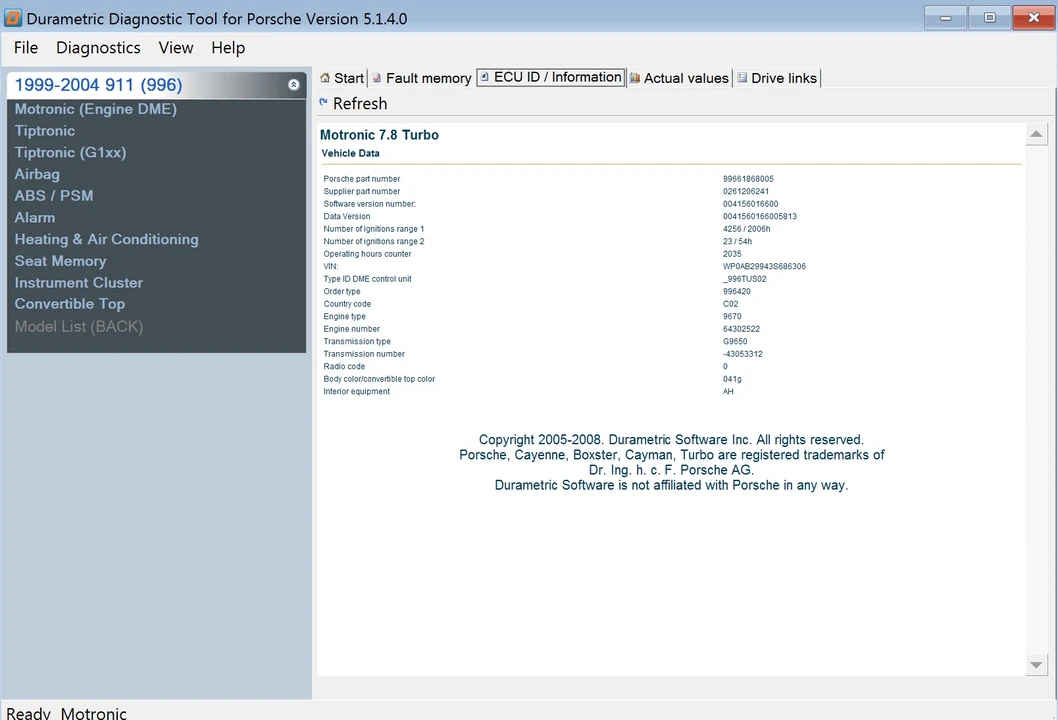
Task: Click the scrollbar down arrow
Action: [1036, 665]
